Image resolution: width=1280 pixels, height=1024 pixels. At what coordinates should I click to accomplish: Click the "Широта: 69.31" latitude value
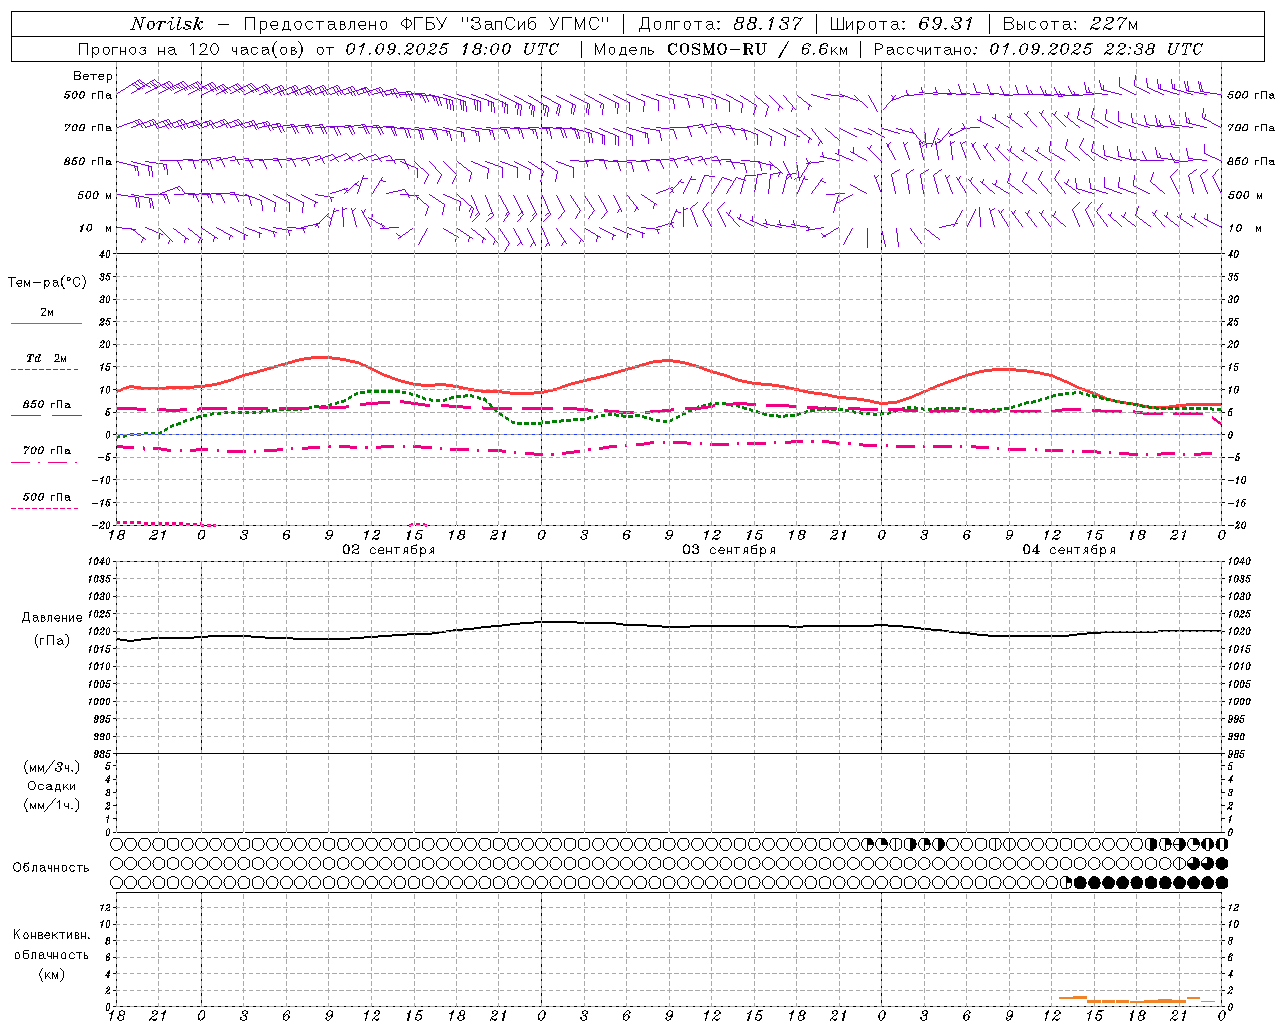tap(901, 24)
